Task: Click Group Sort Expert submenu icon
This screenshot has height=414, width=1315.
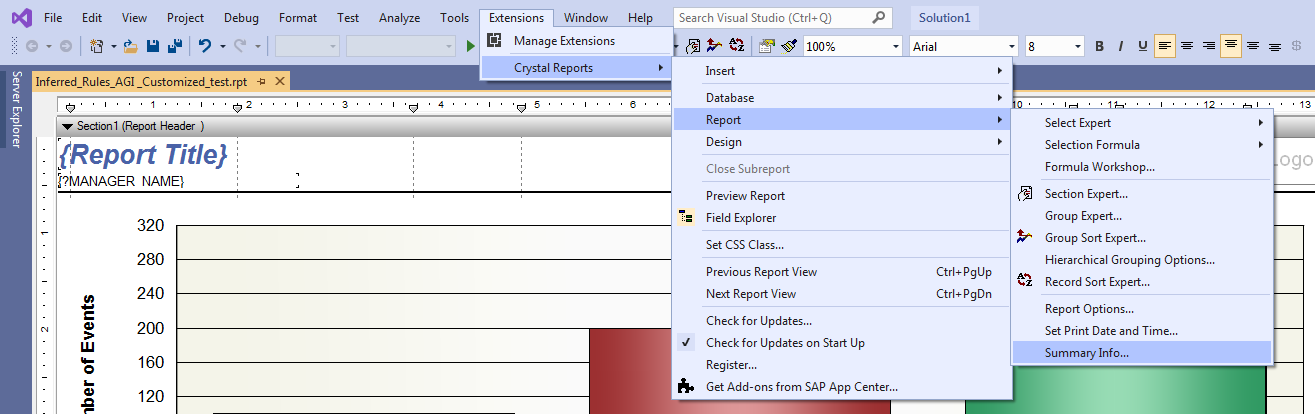Action: pyautogui.click(x=1024, y=238)
